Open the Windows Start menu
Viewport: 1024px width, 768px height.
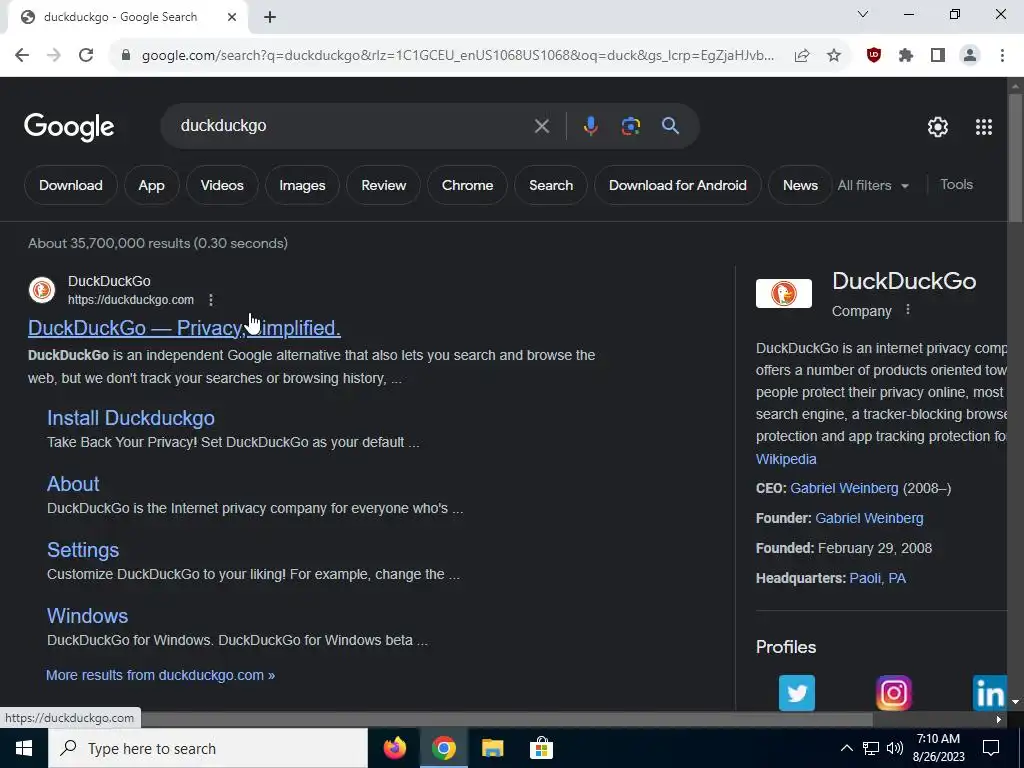coord(24,748)
